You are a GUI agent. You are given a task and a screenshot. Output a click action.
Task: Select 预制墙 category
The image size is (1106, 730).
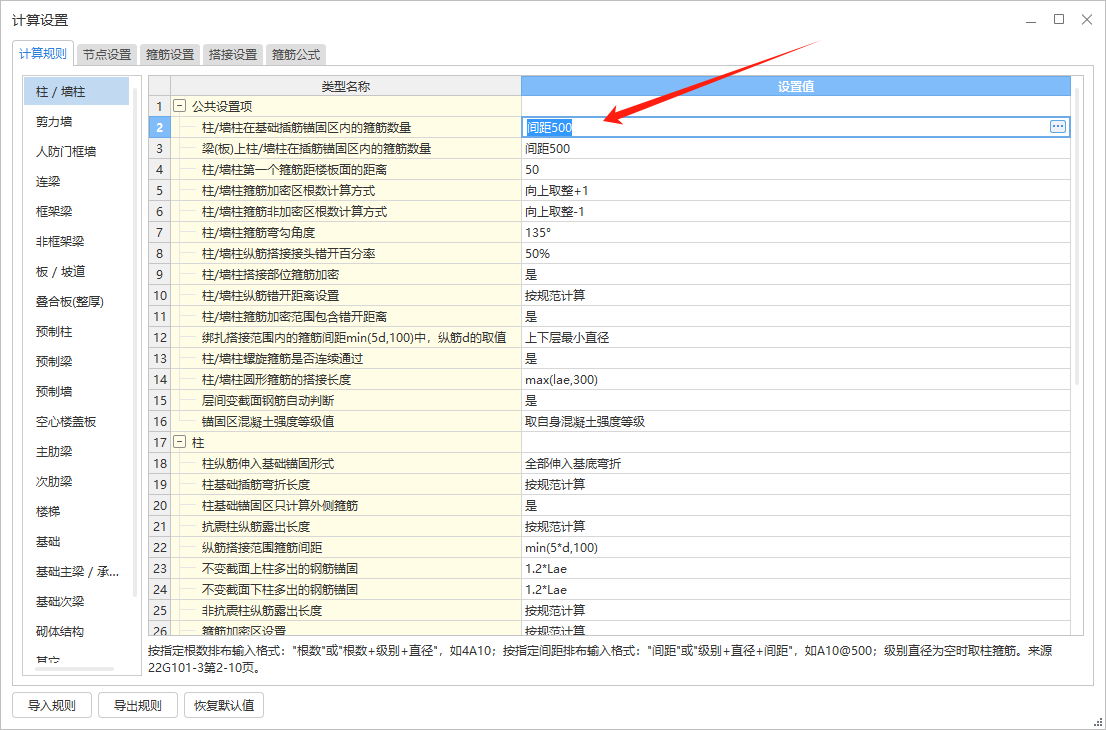77,391
